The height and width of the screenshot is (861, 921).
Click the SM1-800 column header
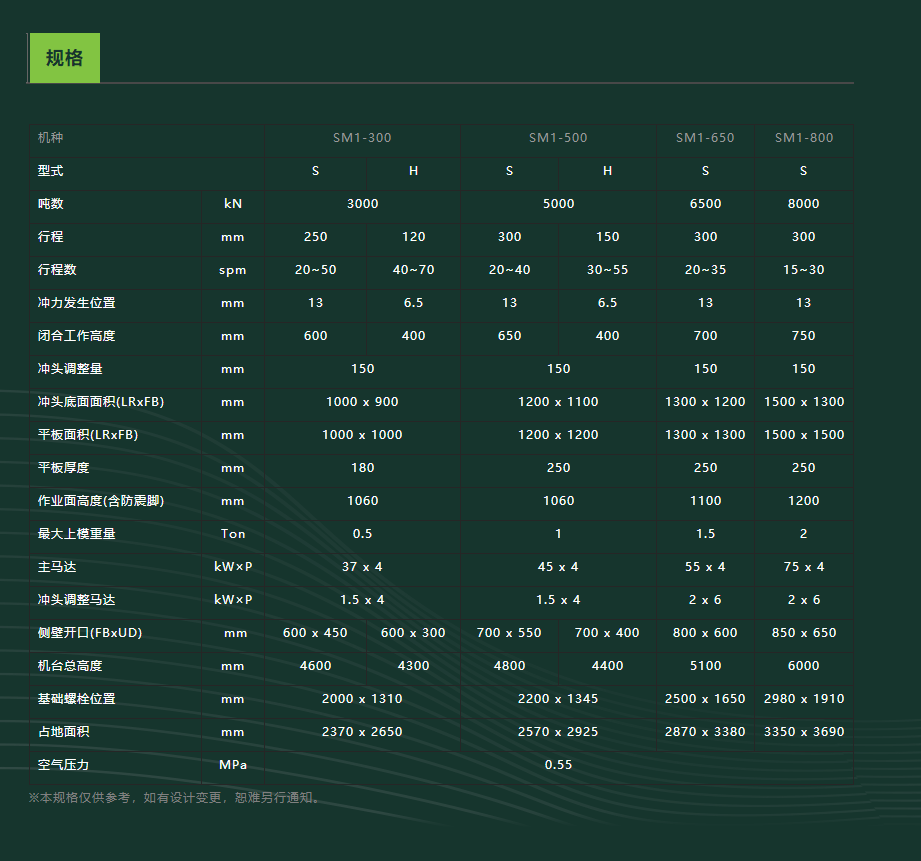[803, 138]
